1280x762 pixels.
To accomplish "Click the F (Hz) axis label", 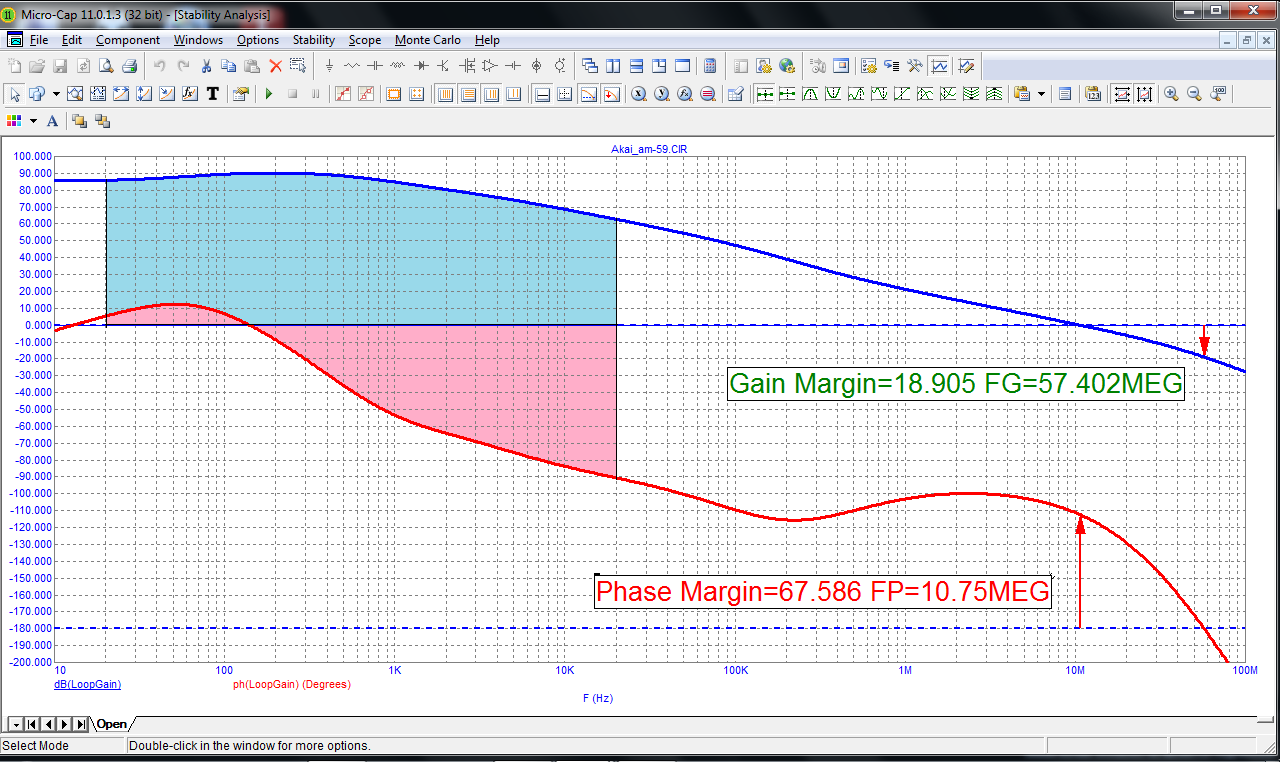I will click(597, 698).
